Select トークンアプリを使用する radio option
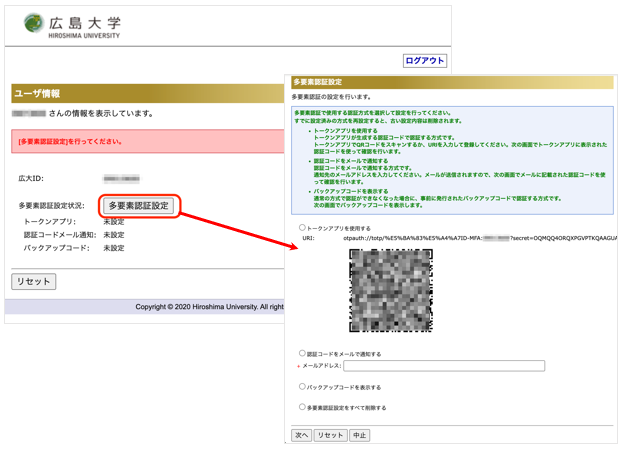The width and height of the screenshot is (627, 455). click(302, 228)
